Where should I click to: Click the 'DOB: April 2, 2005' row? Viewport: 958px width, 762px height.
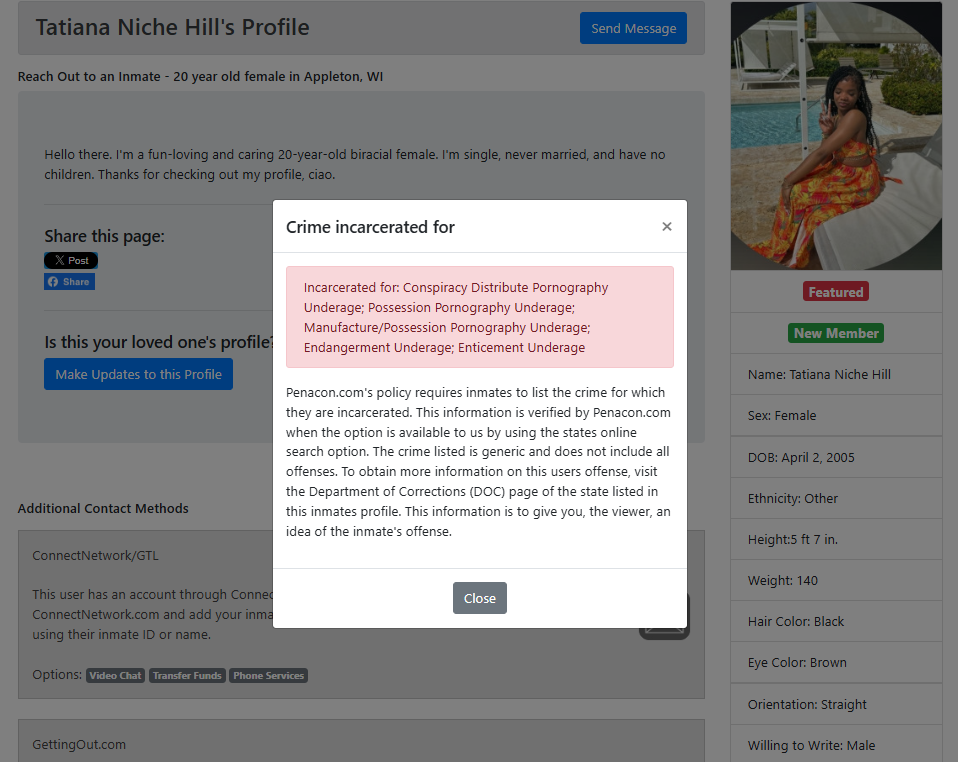pos(836,457)
